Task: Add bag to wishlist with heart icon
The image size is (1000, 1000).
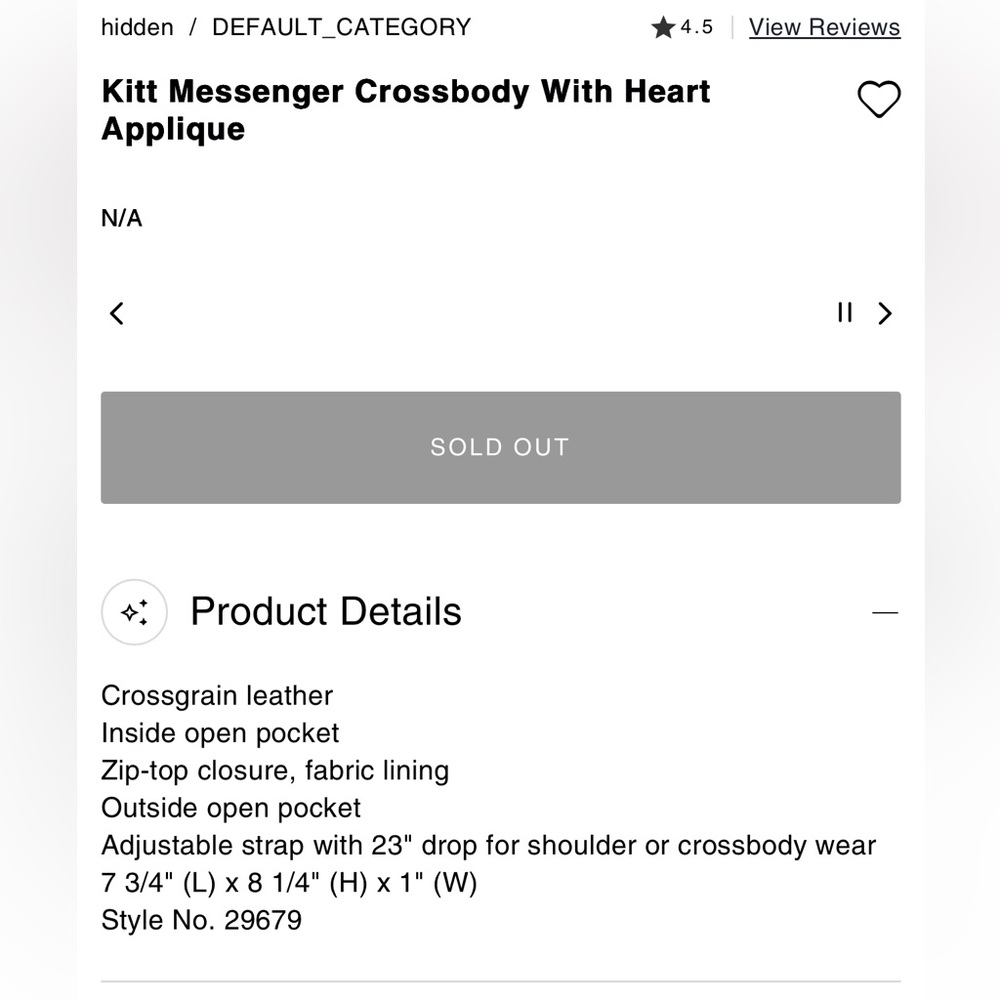Action: tap(879, 99)
